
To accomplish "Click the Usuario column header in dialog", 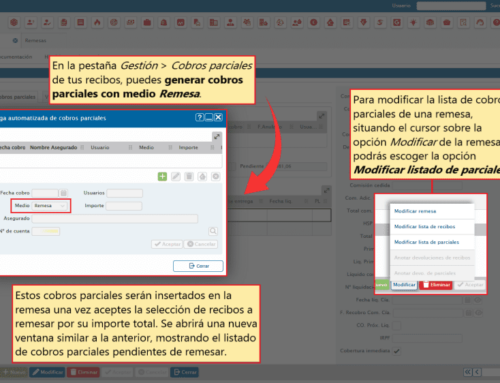I will [100, 147].
